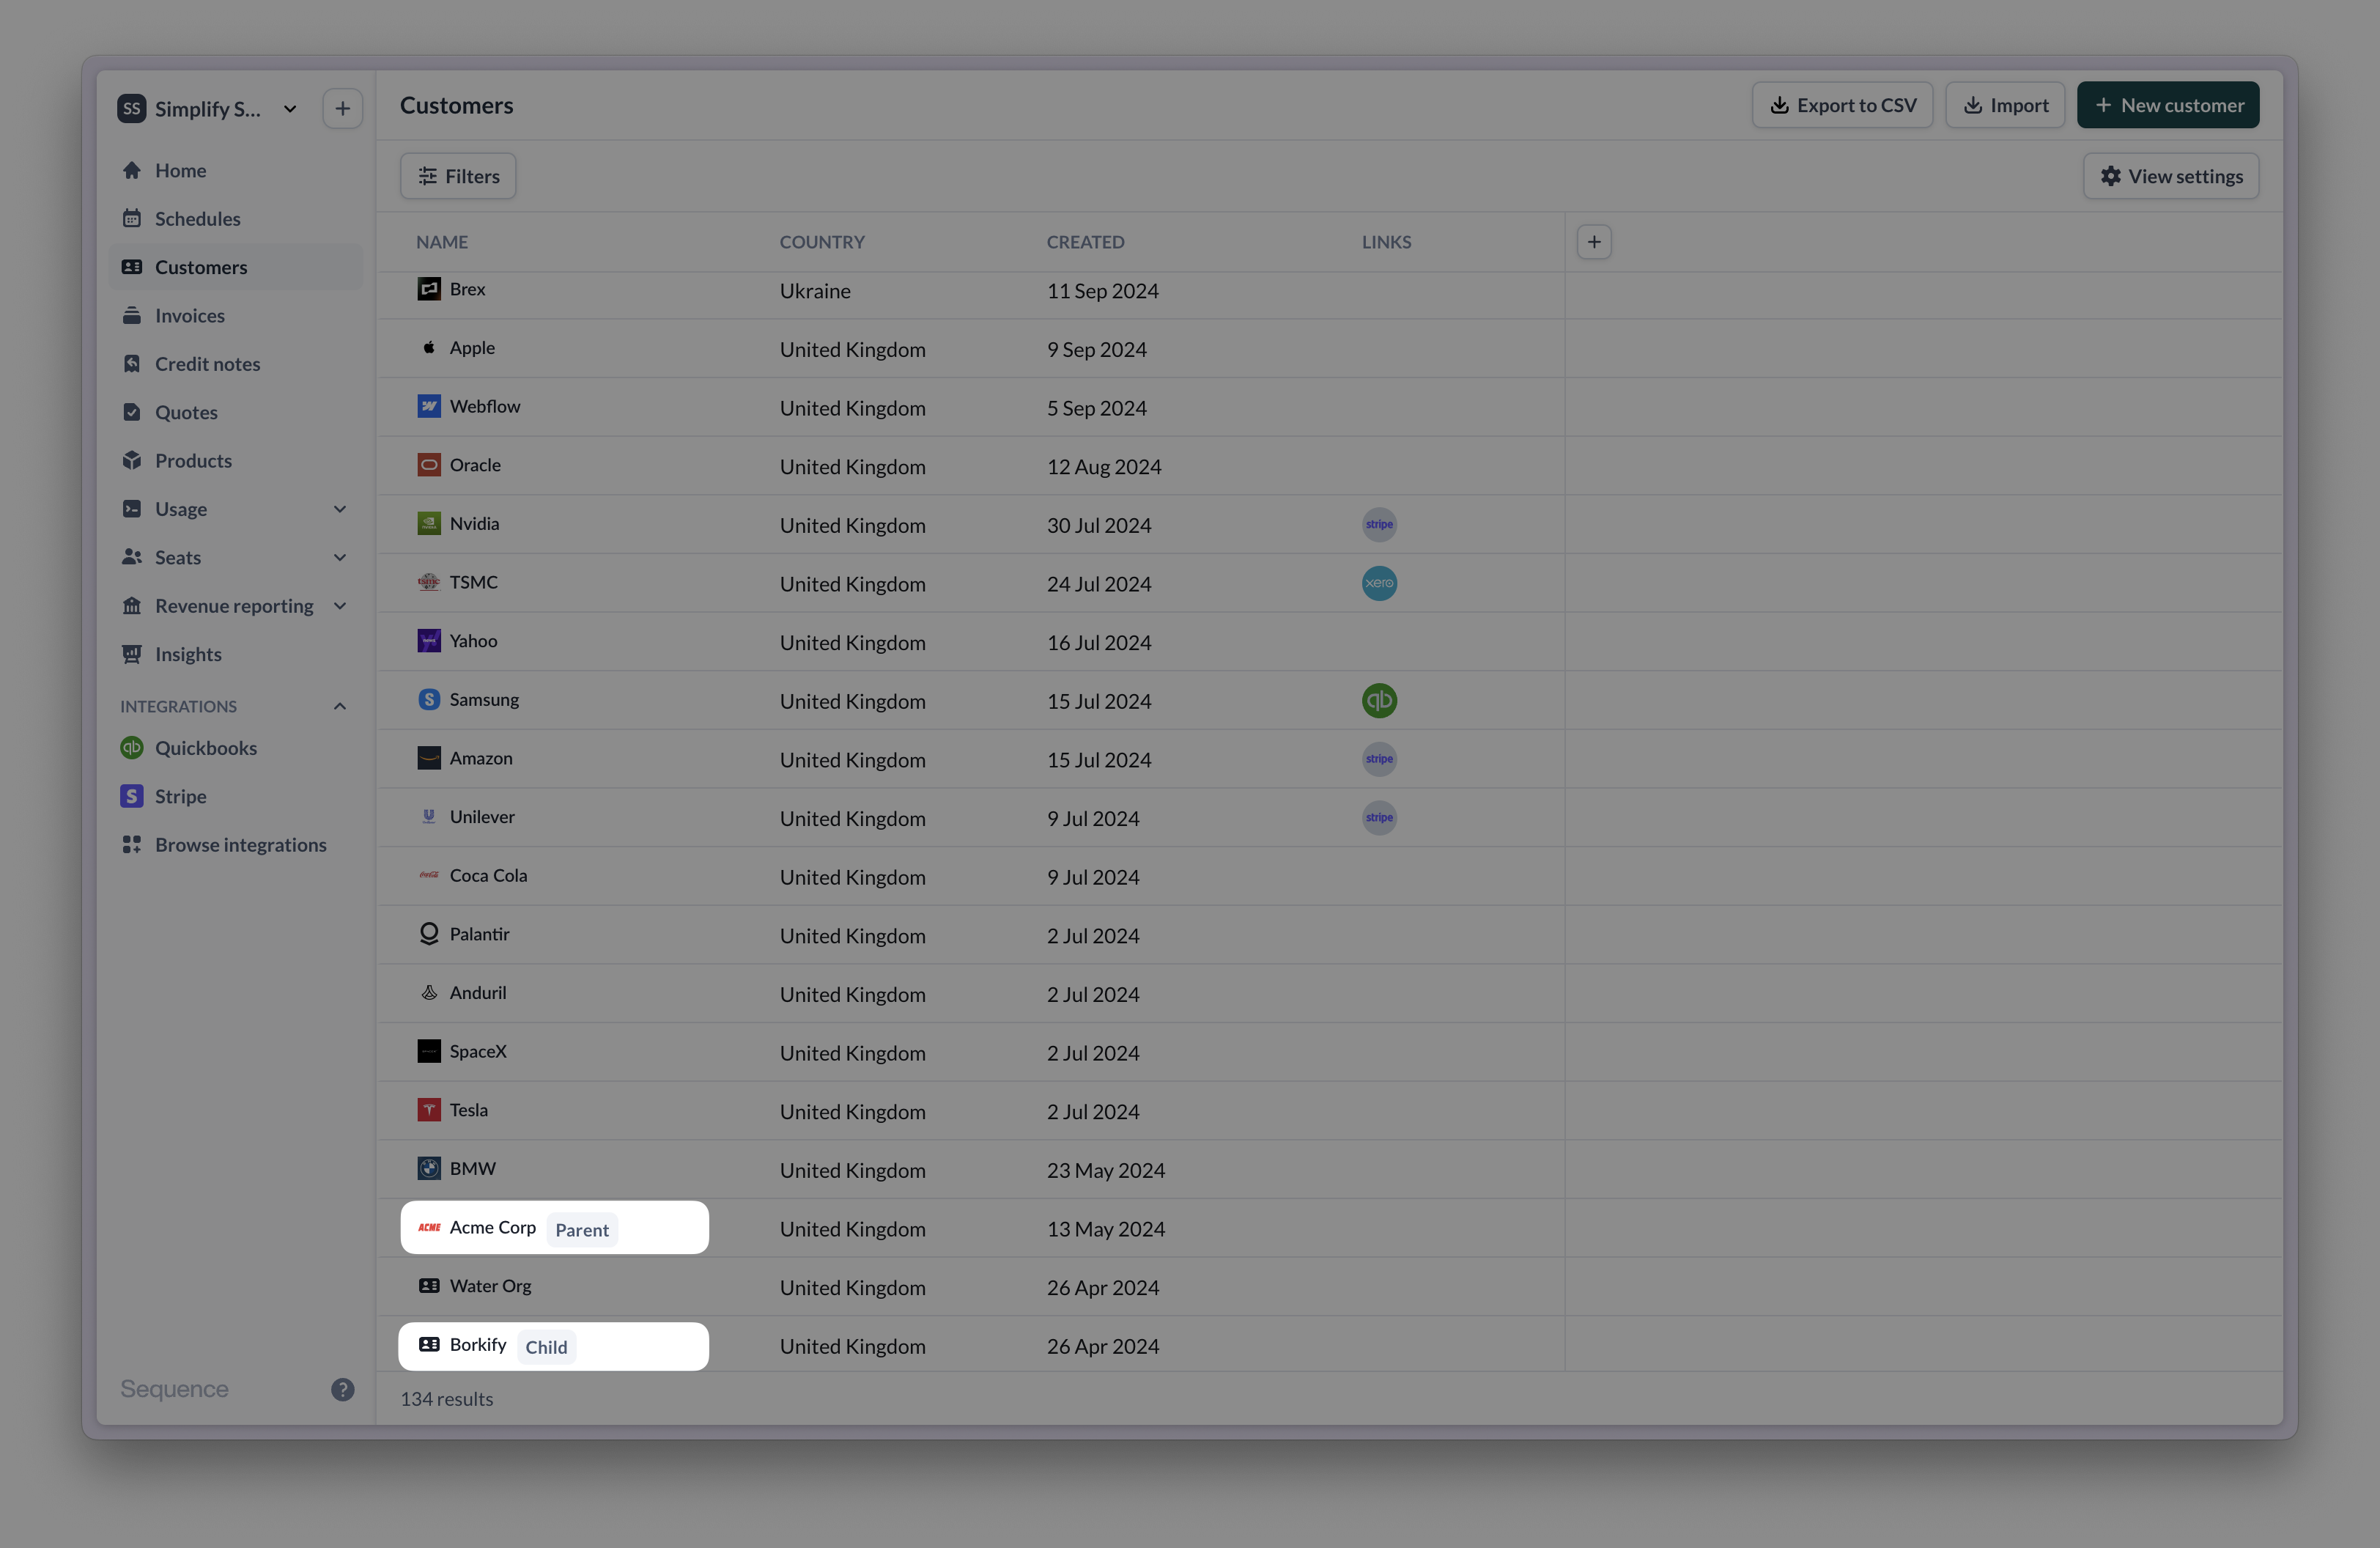The height and width of the screenshot is (1548, 2380).
Task: Click the Stripe link badge for Amazon
Action: 1379,760
